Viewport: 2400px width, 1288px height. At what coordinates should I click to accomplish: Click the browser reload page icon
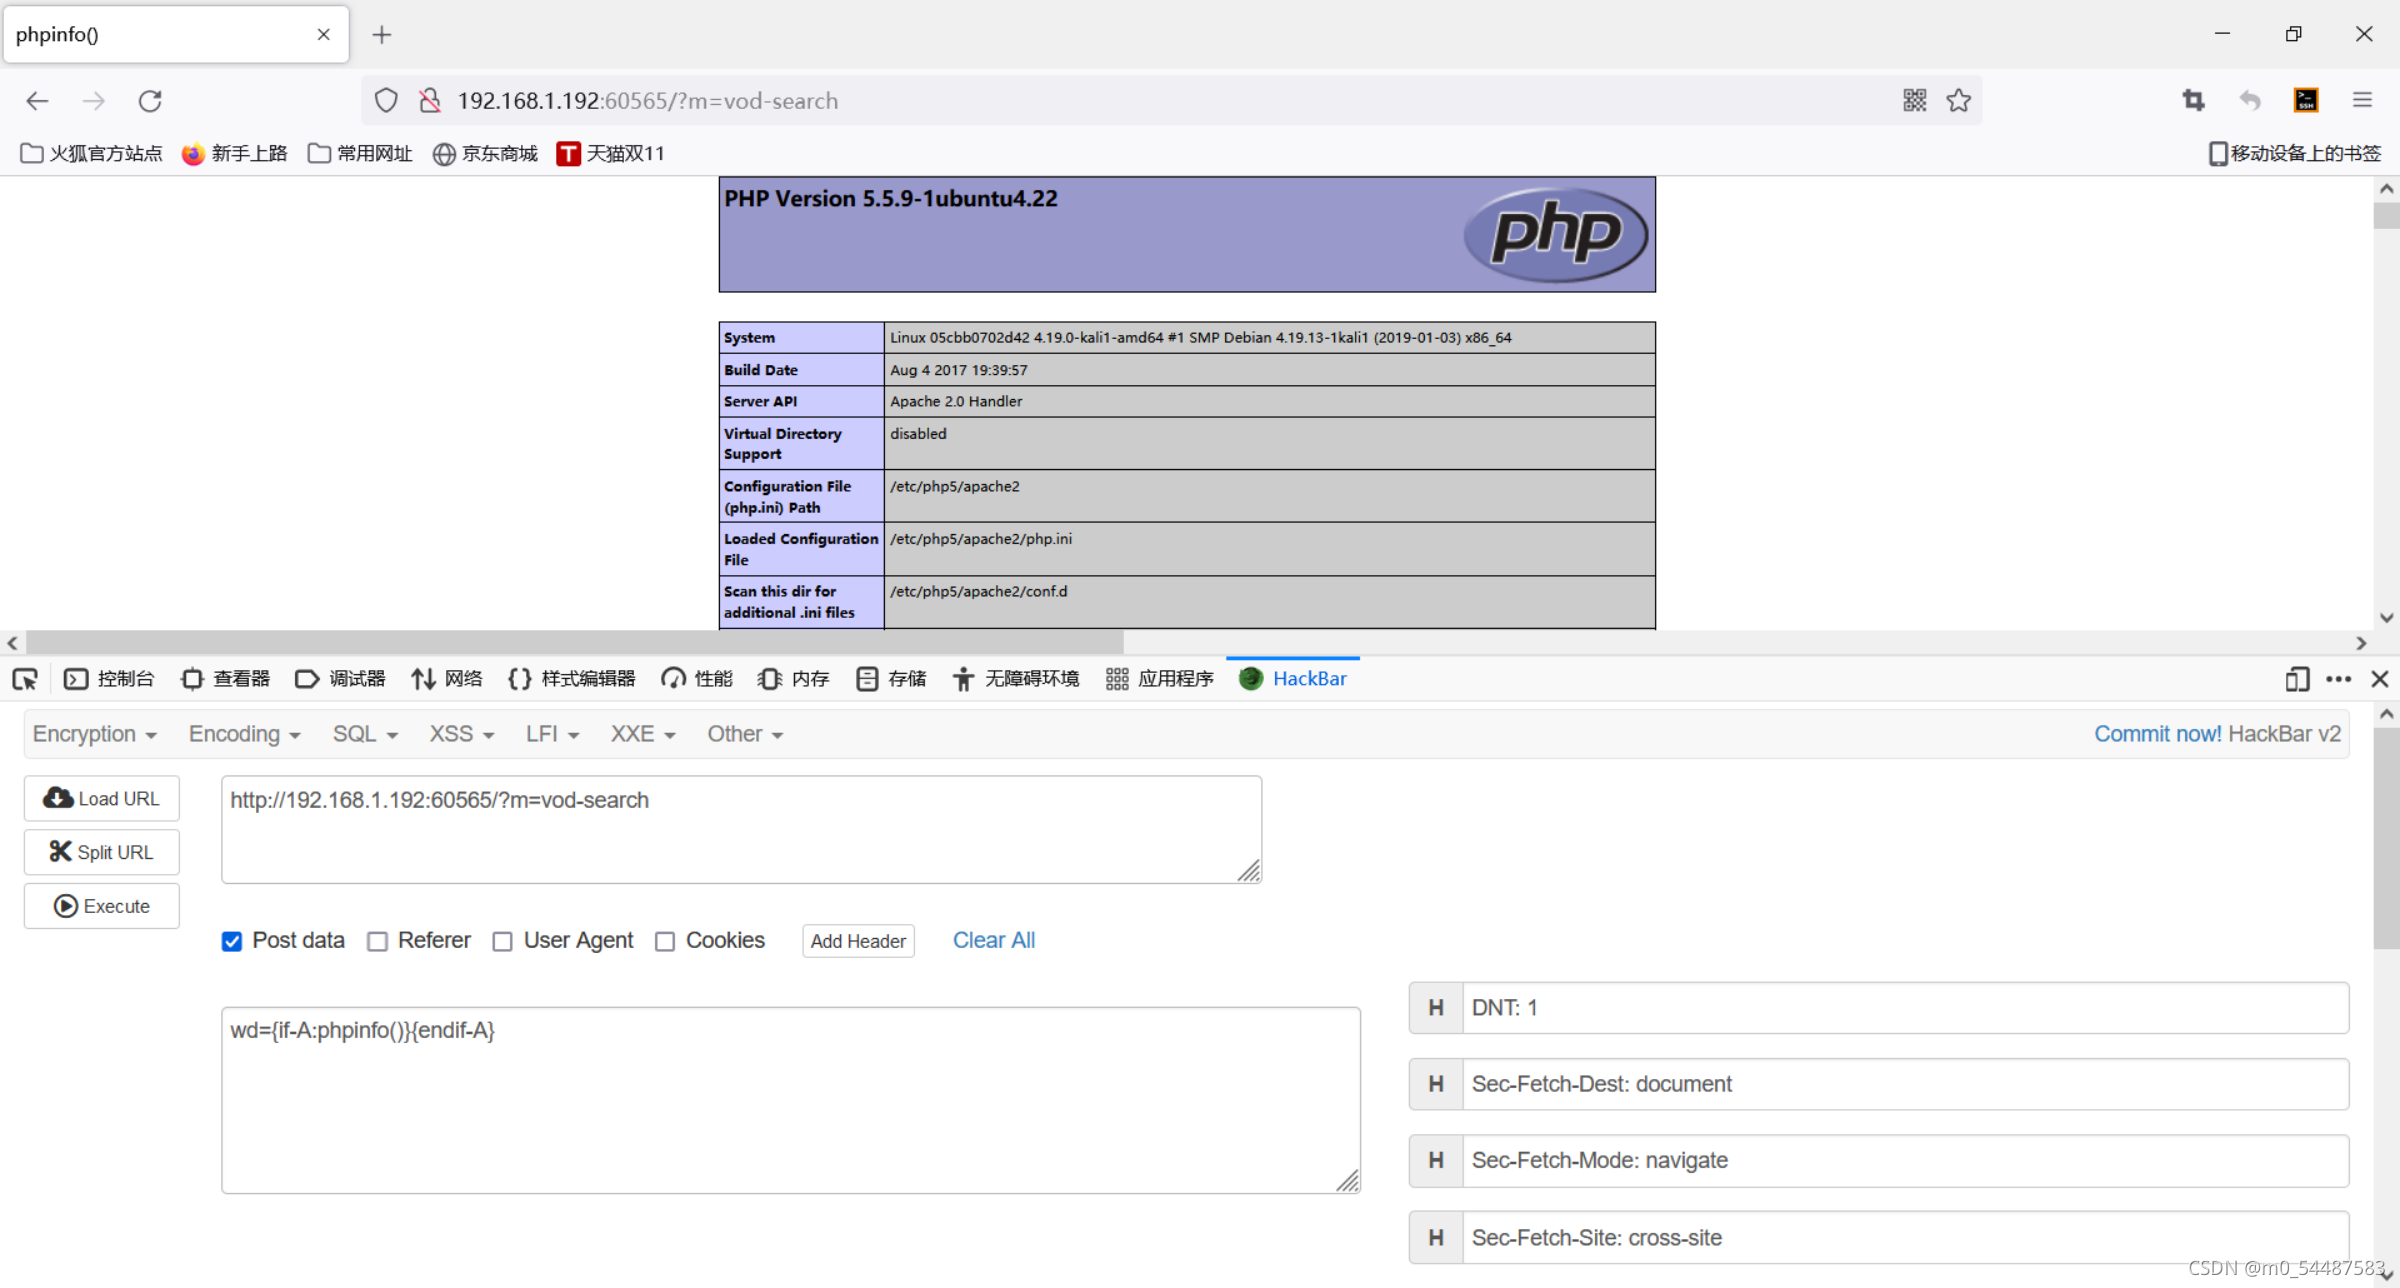pyautogui.click(x=150, y=101)
